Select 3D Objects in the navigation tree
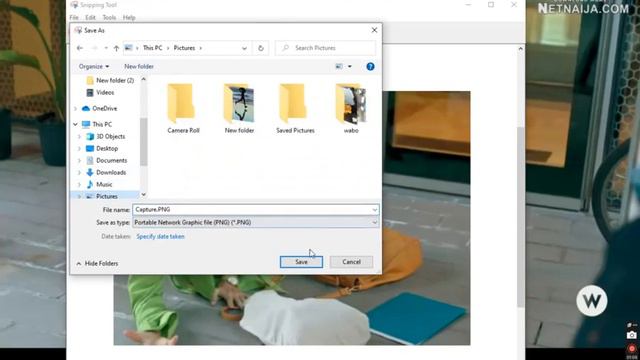Screen dimensions: 640x360 coord(110,136)
